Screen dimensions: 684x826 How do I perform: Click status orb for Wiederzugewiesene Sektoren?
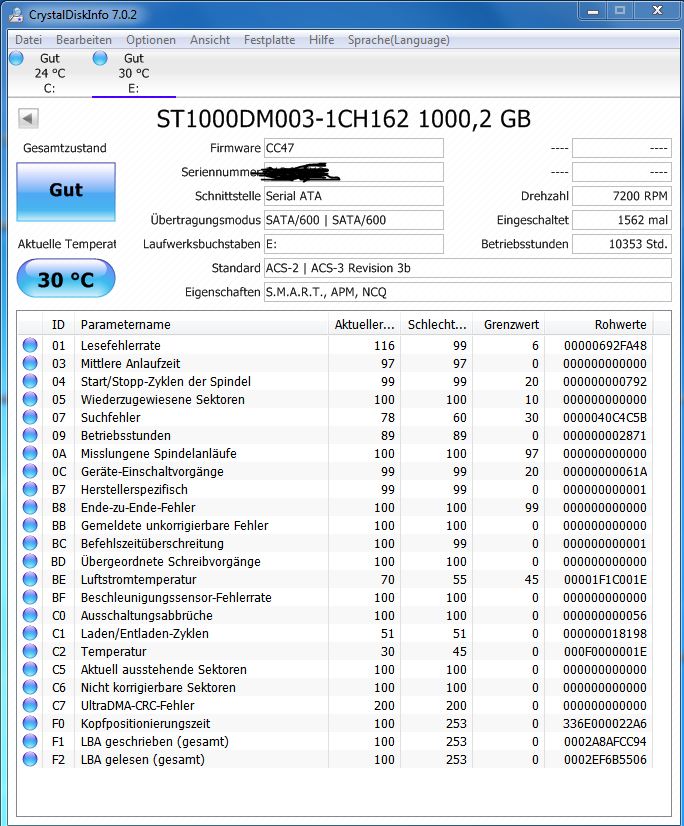30,399
